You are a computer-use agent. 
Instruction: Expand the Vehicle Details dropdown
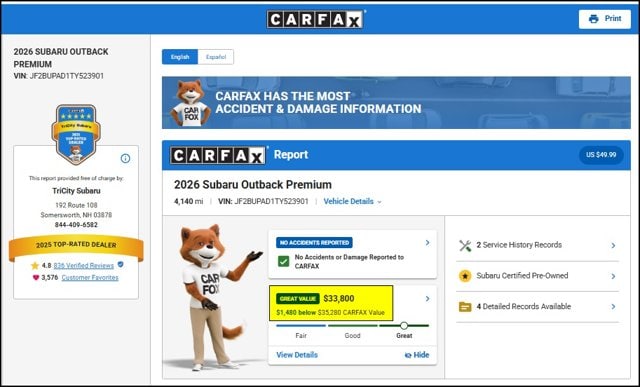click(x=352, y=201)
